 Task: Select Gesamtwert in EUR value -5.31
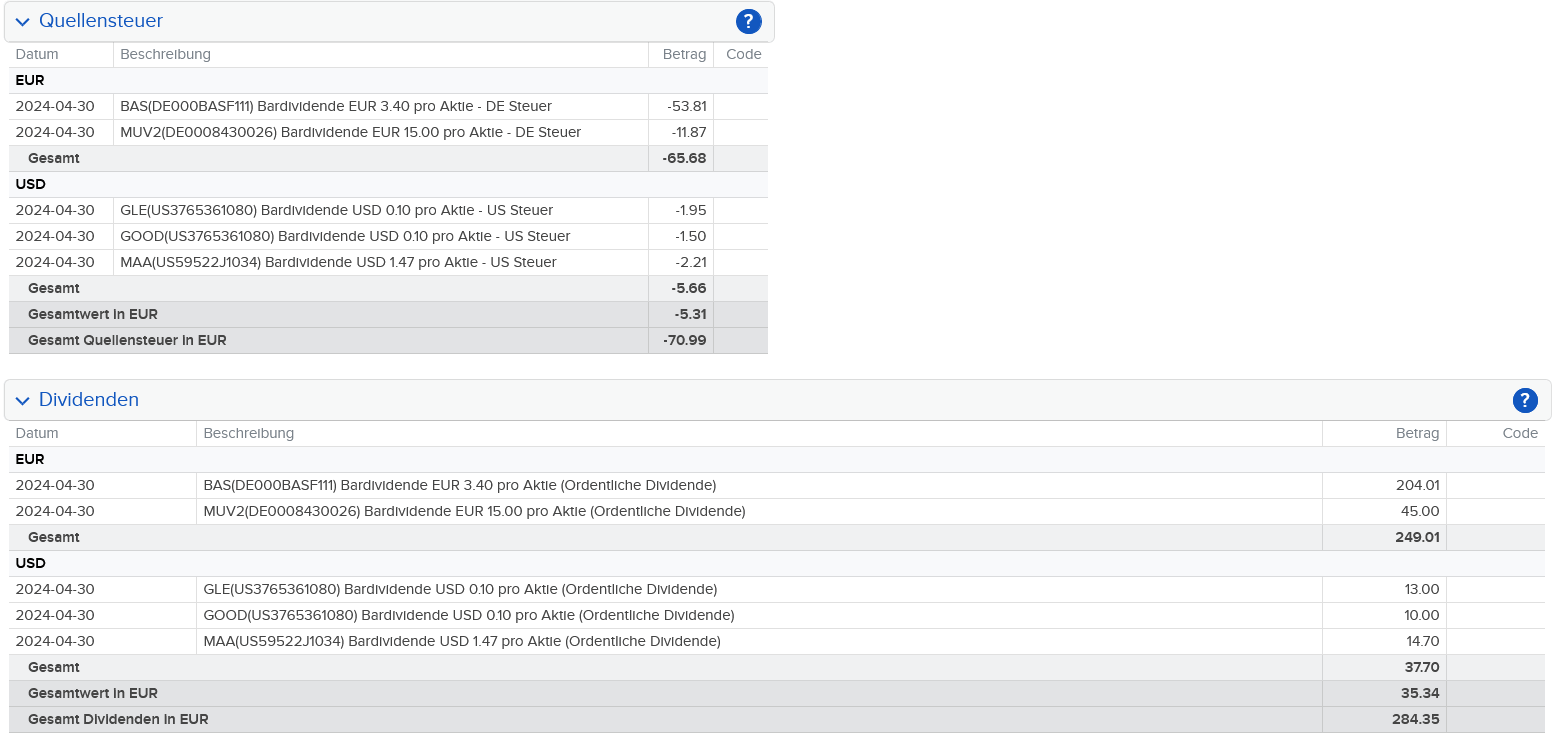[690, 314]
